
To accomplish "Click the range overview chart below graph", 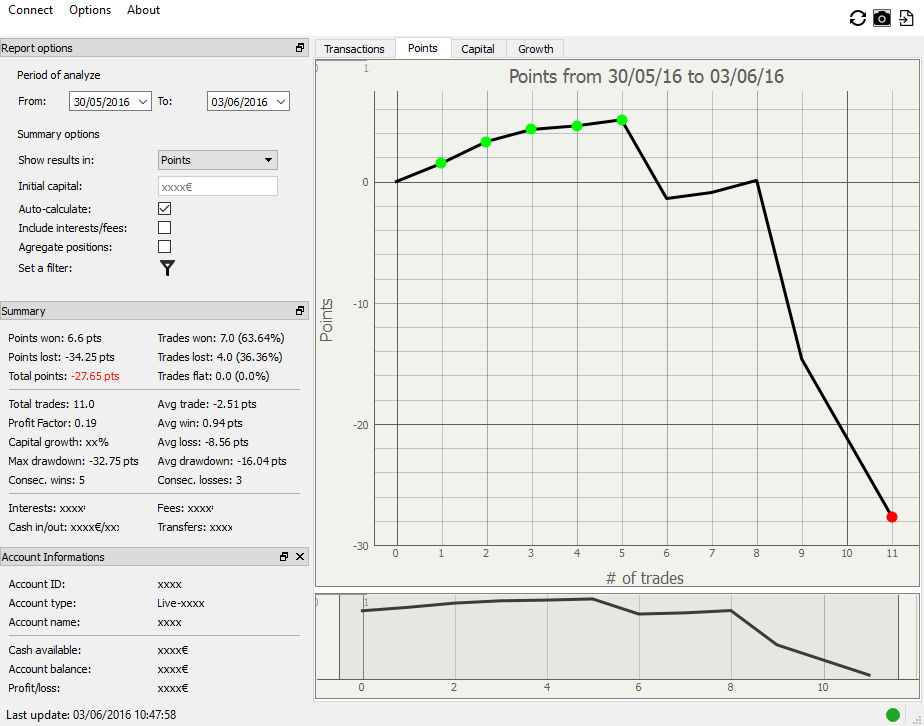I will coord(618,645).
